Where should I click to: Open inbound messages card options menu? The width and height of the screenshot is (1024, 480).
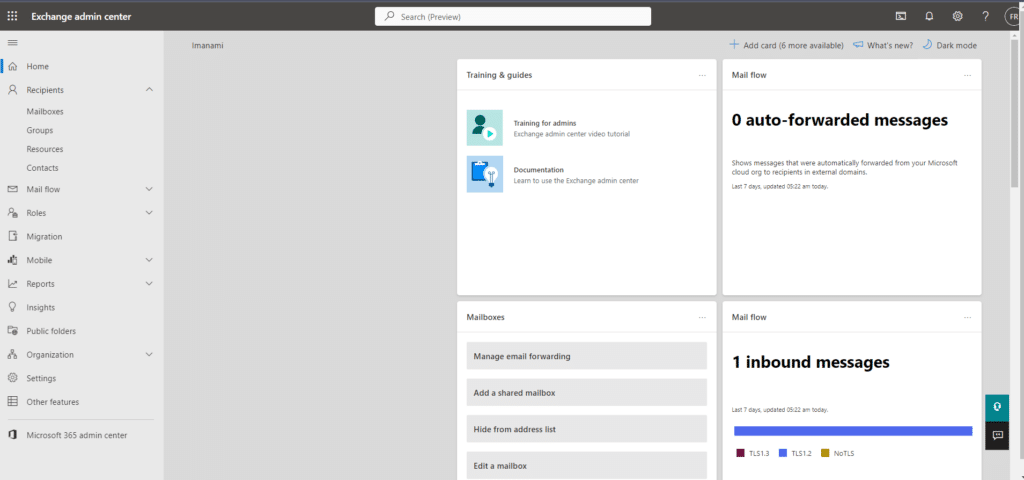point(967,317)
